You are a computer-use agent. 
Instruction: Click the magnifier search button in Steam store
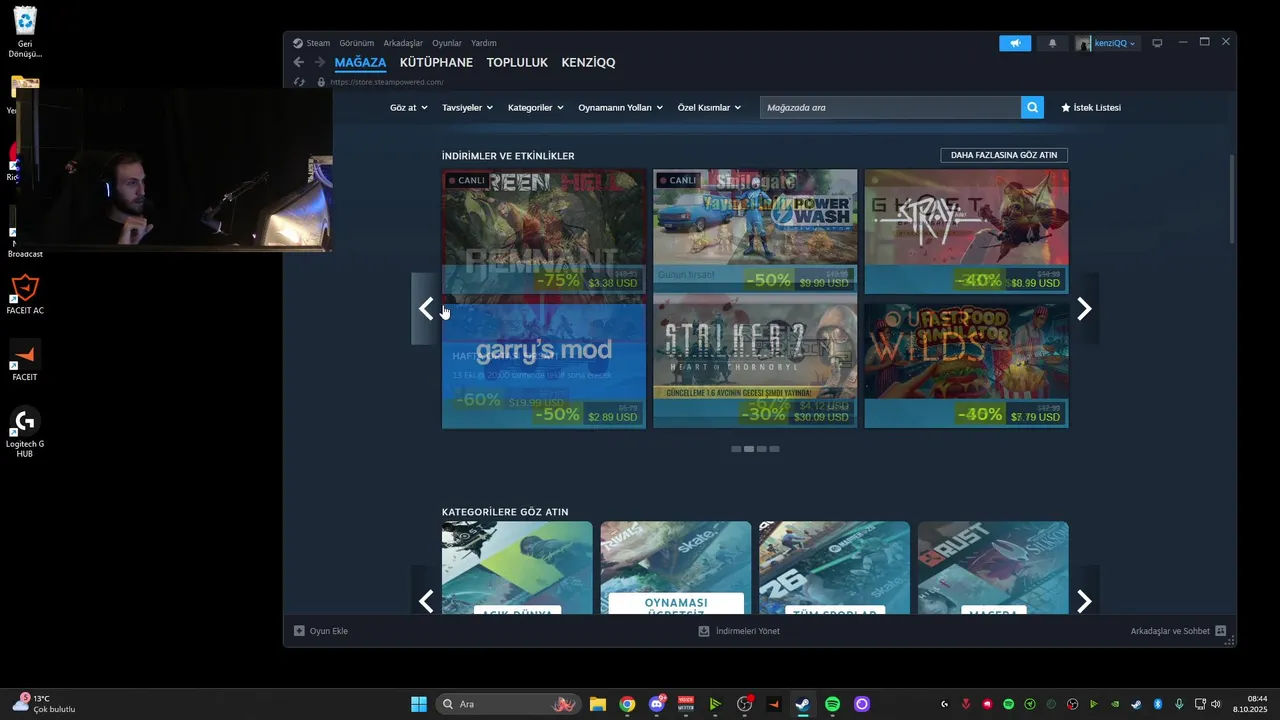pyautogui.click(x=1032, y=107)
